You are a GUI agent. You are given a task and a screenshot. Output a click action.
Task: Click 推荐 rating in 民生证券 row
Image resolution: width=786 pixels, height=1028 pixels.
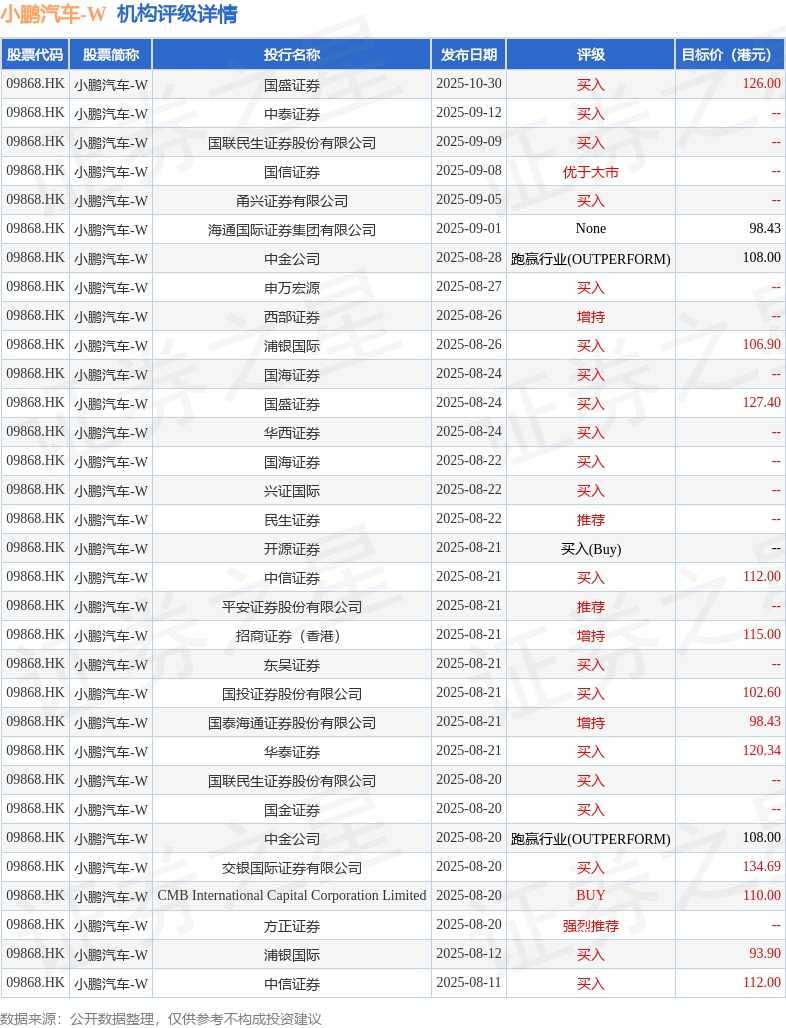pos(591,520)
